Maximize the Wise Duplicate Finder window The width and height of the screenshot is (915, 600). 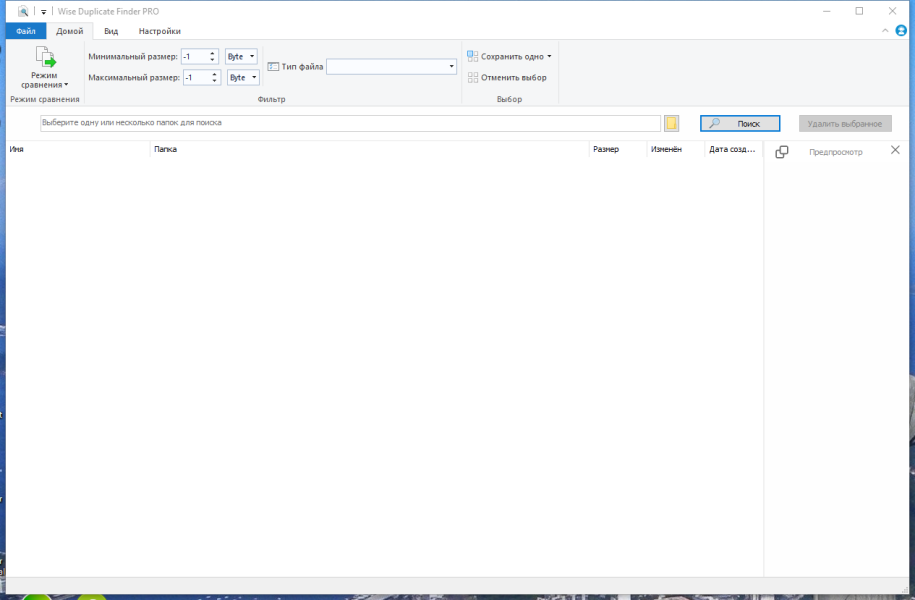coord(859,11)
